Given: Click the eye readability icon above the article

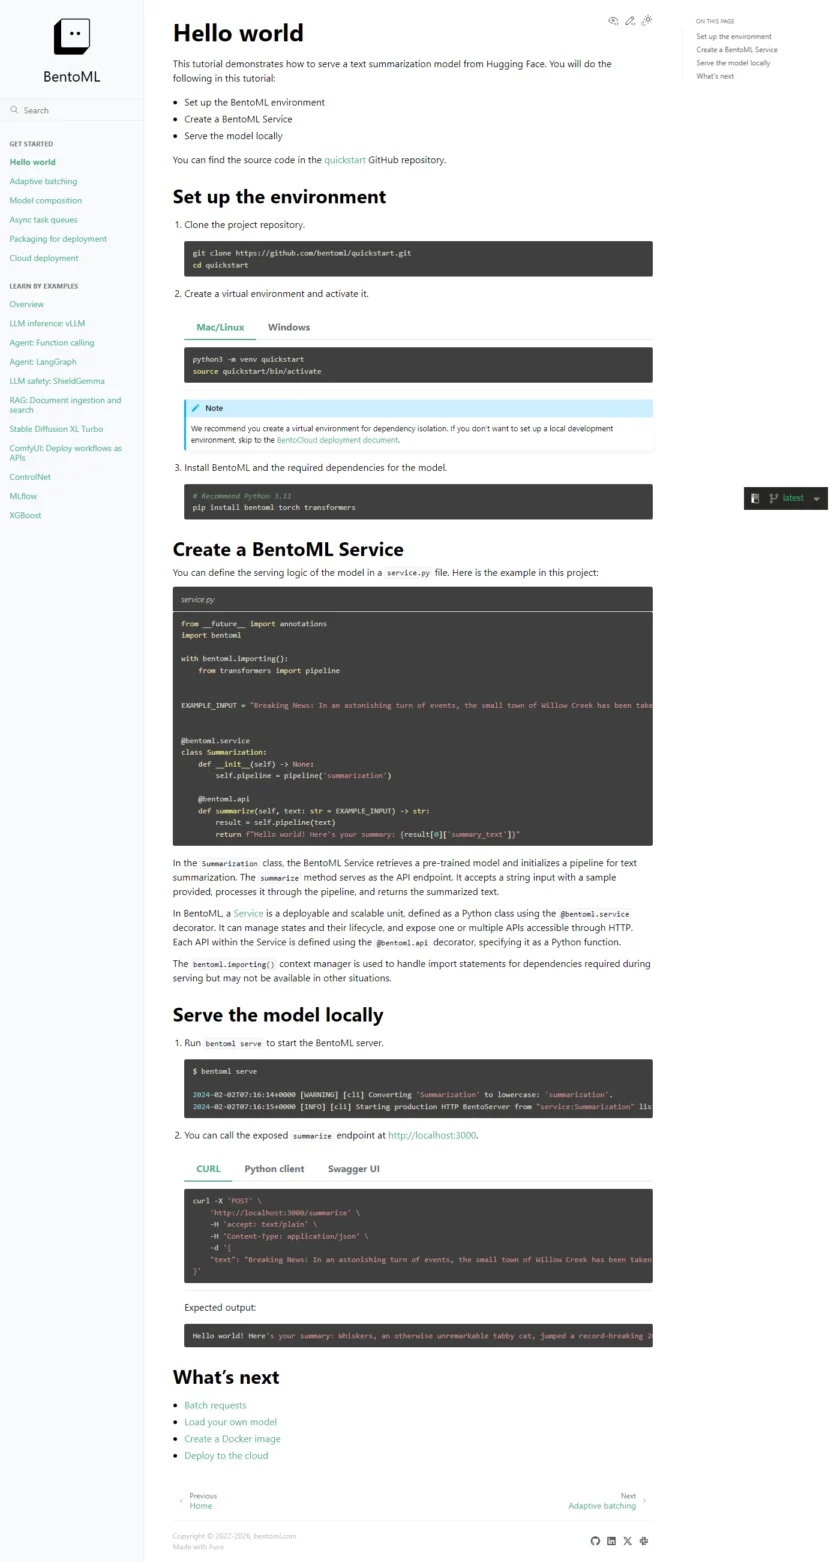Looking at the screenshot, I should [614, 20].
